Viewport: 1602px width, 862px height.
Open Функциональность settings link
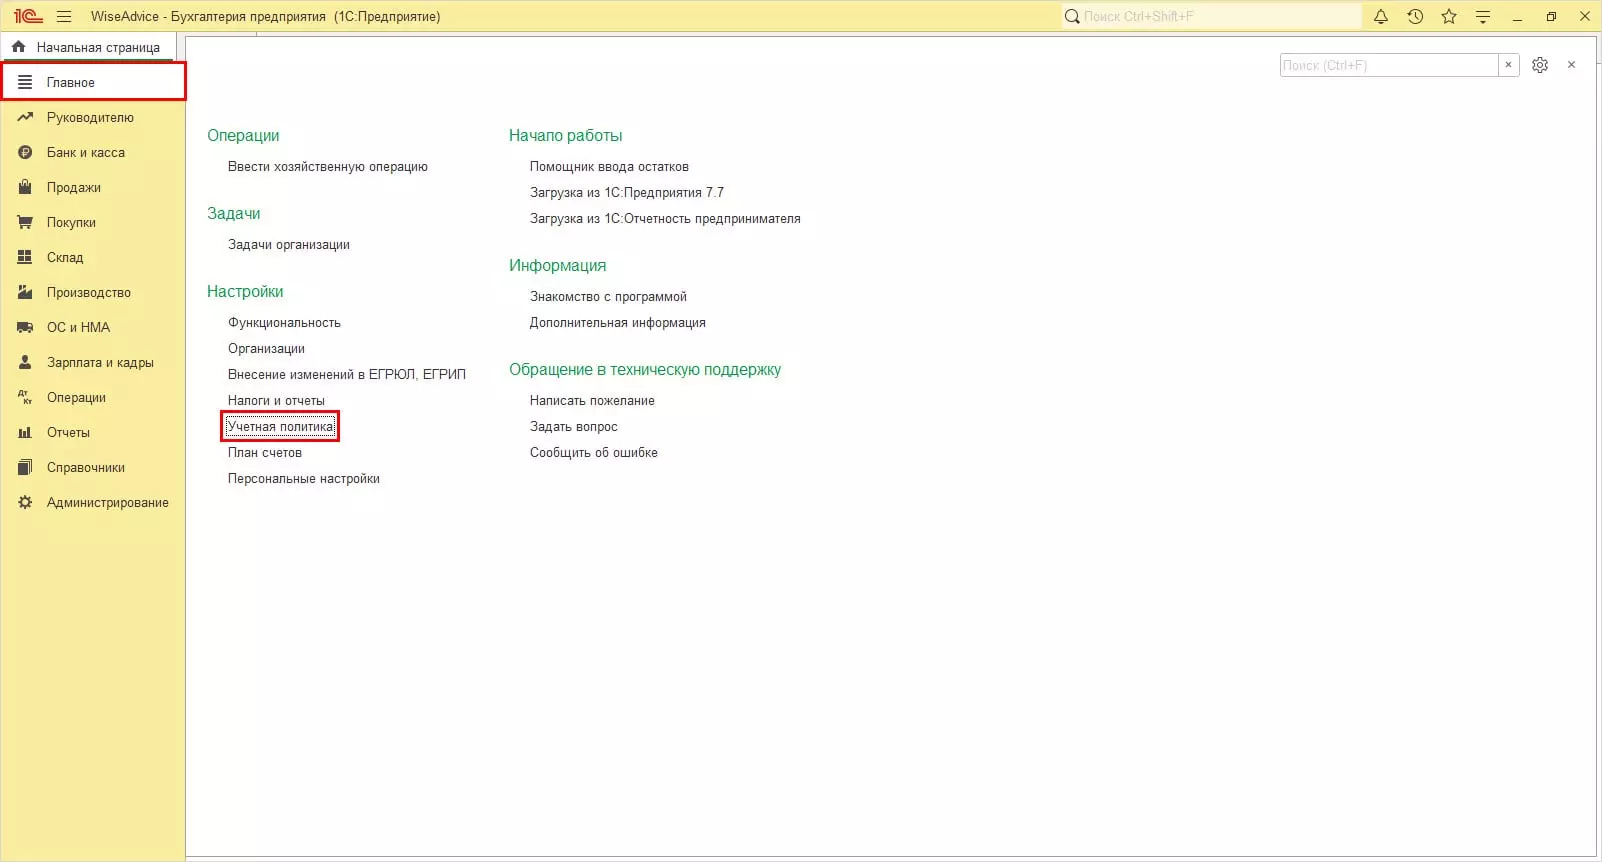284,322
